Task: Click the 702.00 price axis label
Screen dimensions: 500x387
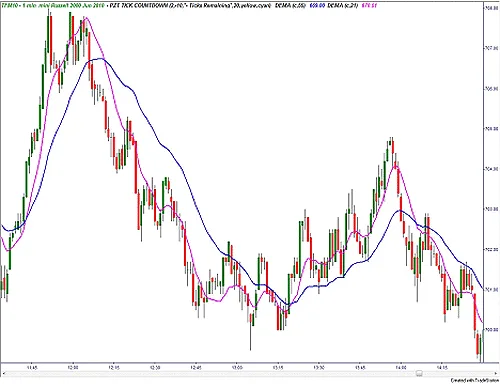Action: coord(492,249)
